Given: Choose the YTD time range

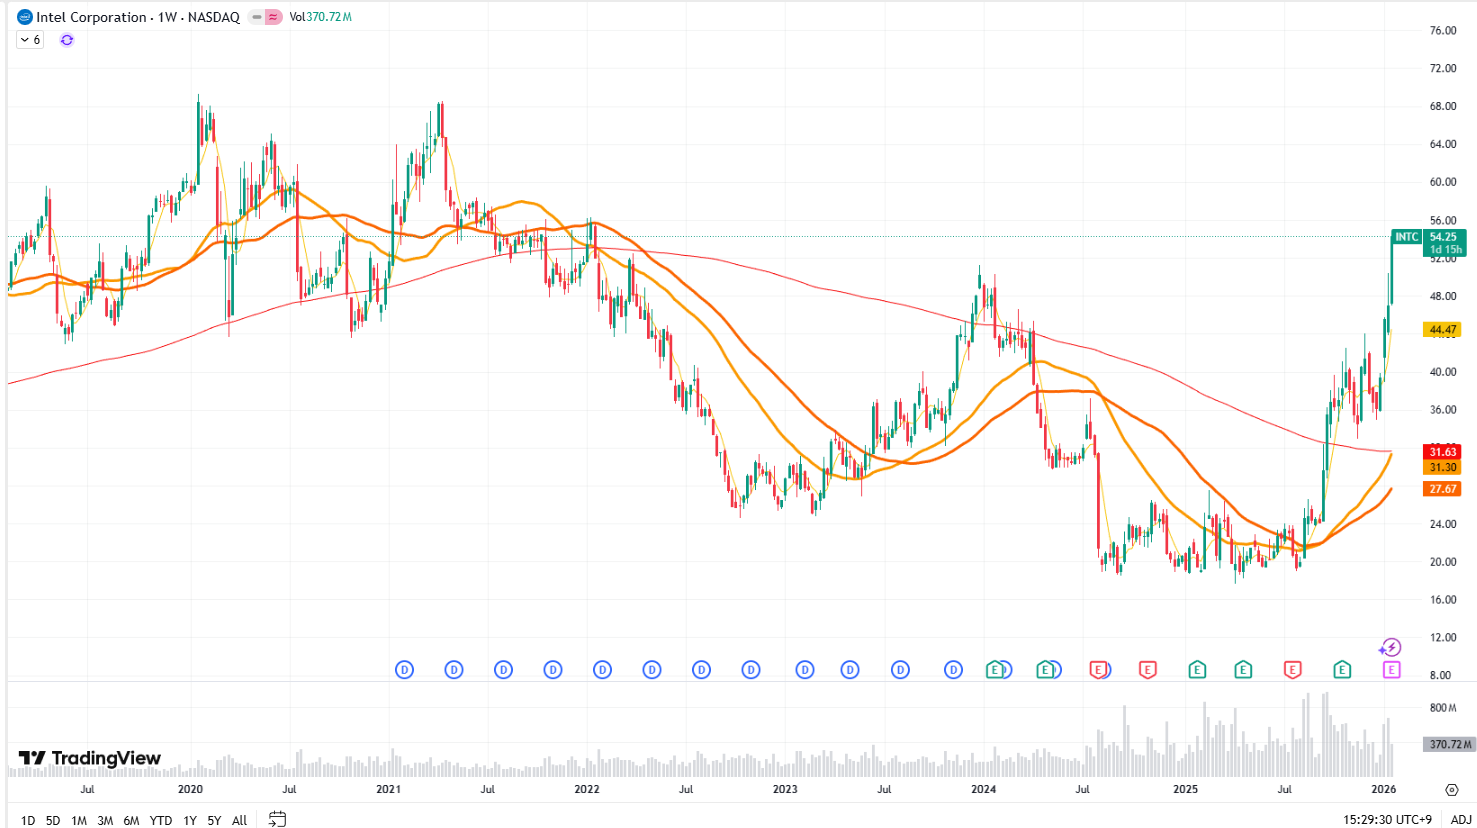Looking at the screenshot, I should pyautogui.click(x=161, y=820).
